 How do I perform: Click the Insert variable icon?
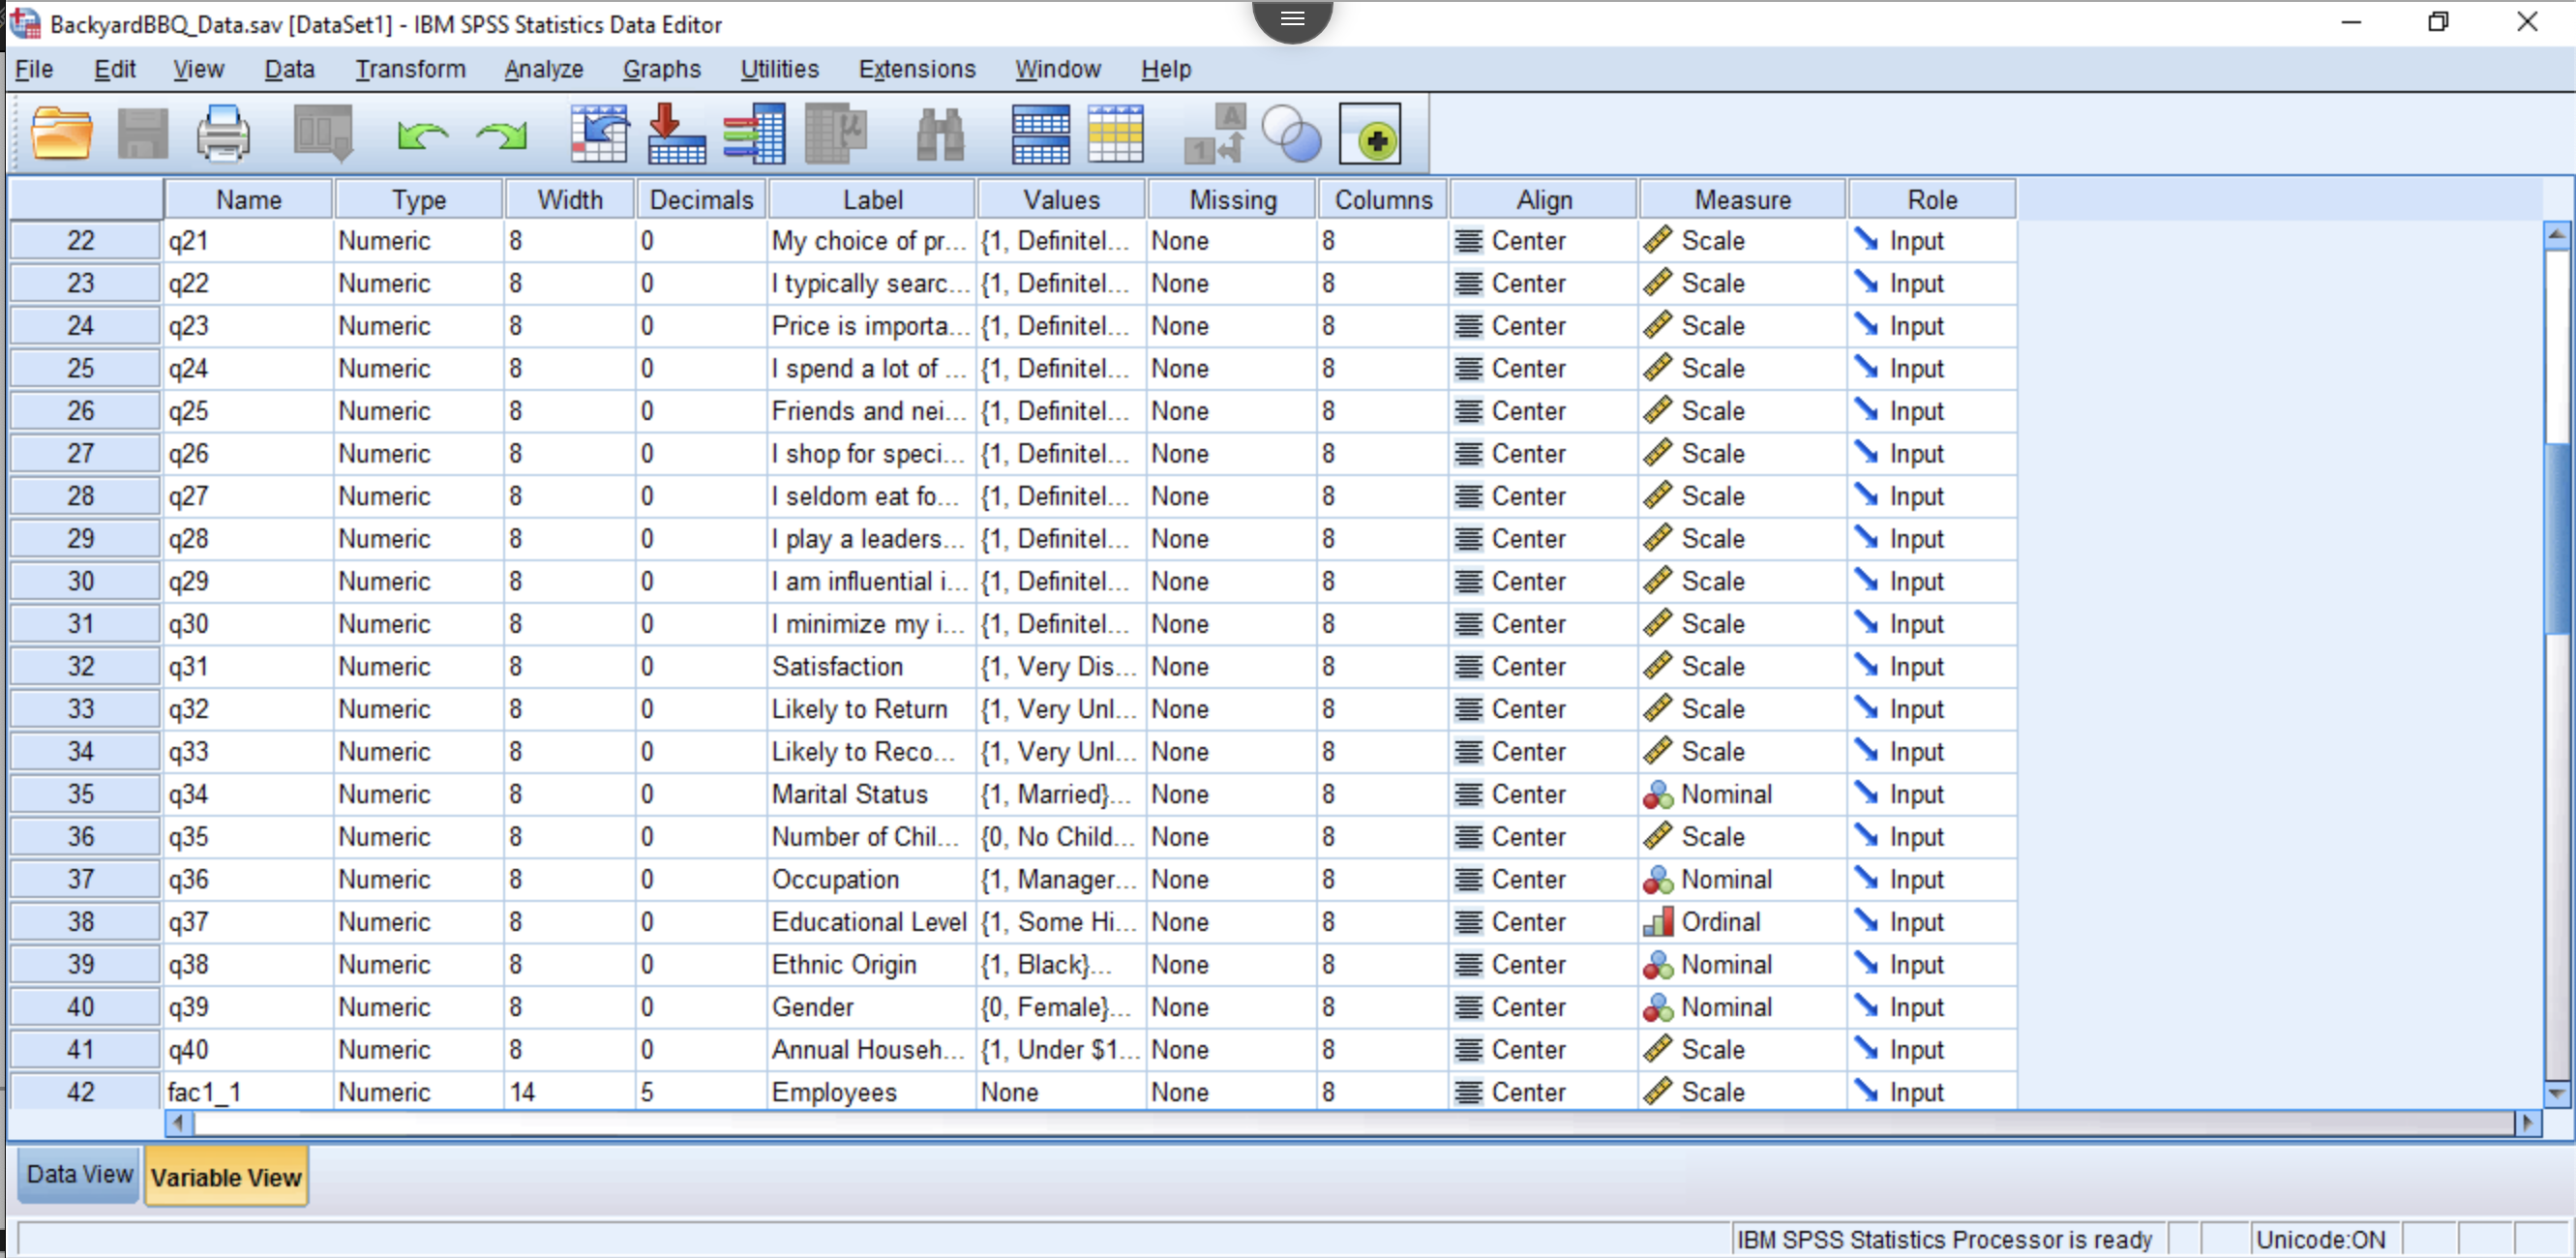click(x=1115, y=133)
